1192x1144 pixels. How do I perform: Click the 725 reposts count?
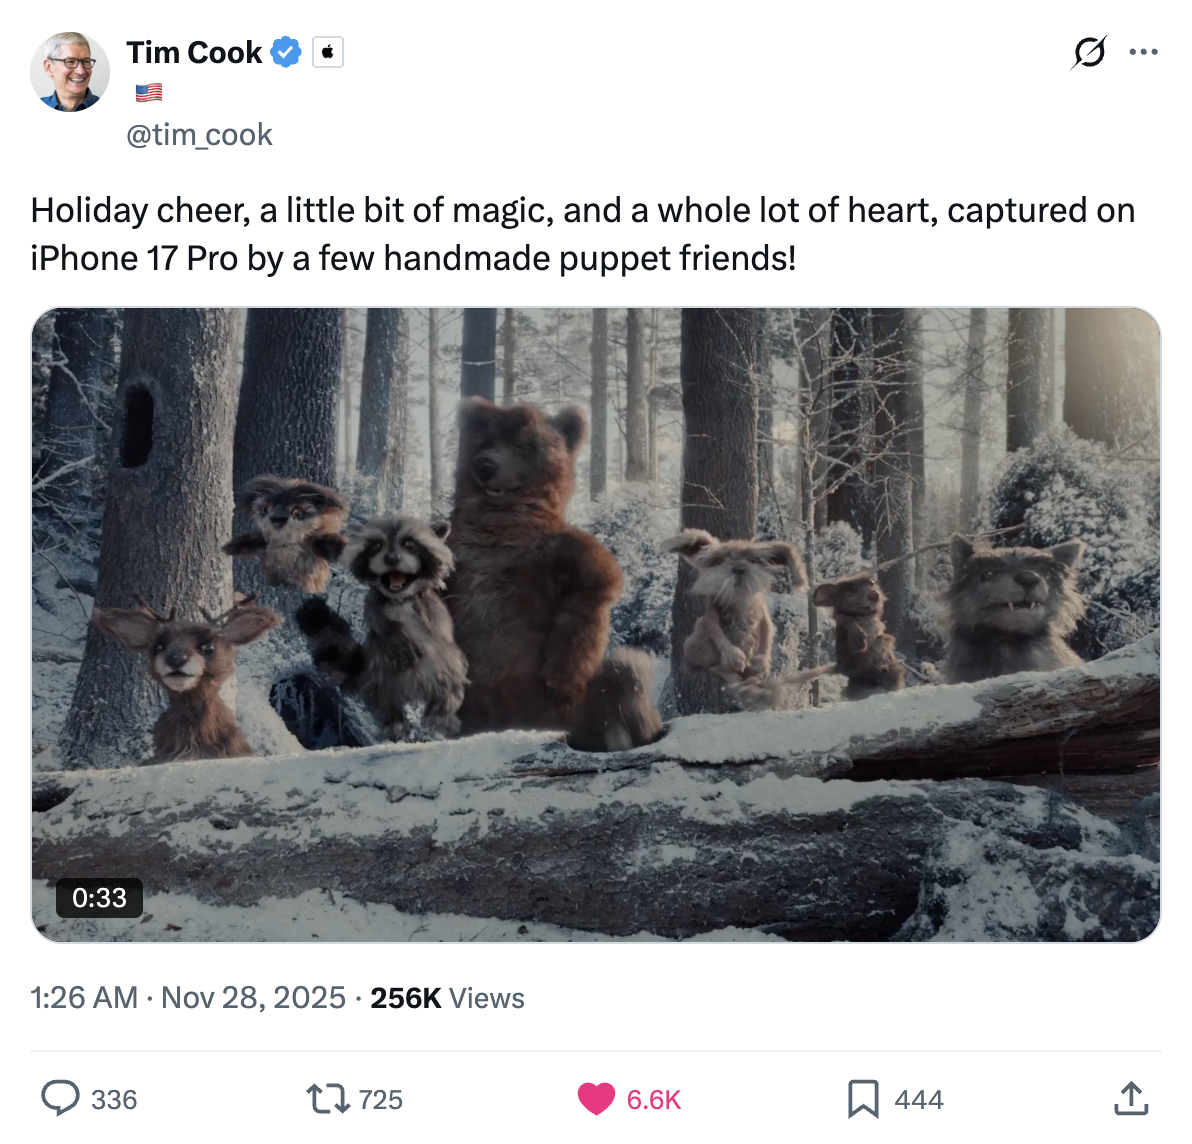point(381,1100)
